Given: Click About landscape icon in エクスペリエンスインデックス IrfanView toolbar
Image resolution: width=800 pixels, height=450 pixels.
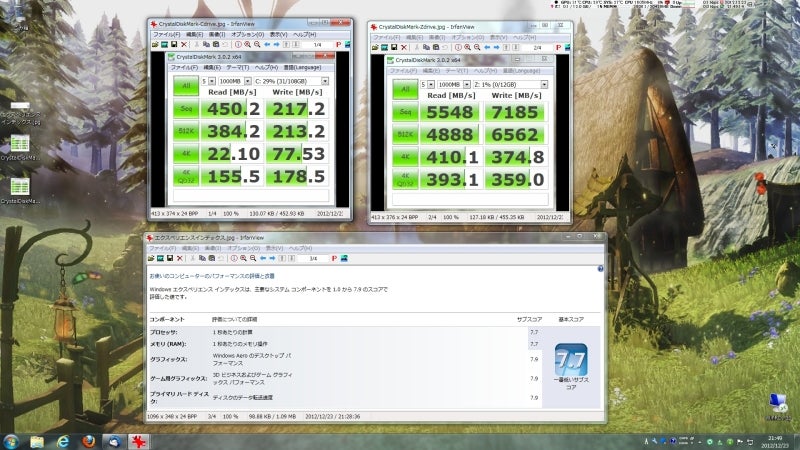Looking at the screenshot, I should pos(344,259).
